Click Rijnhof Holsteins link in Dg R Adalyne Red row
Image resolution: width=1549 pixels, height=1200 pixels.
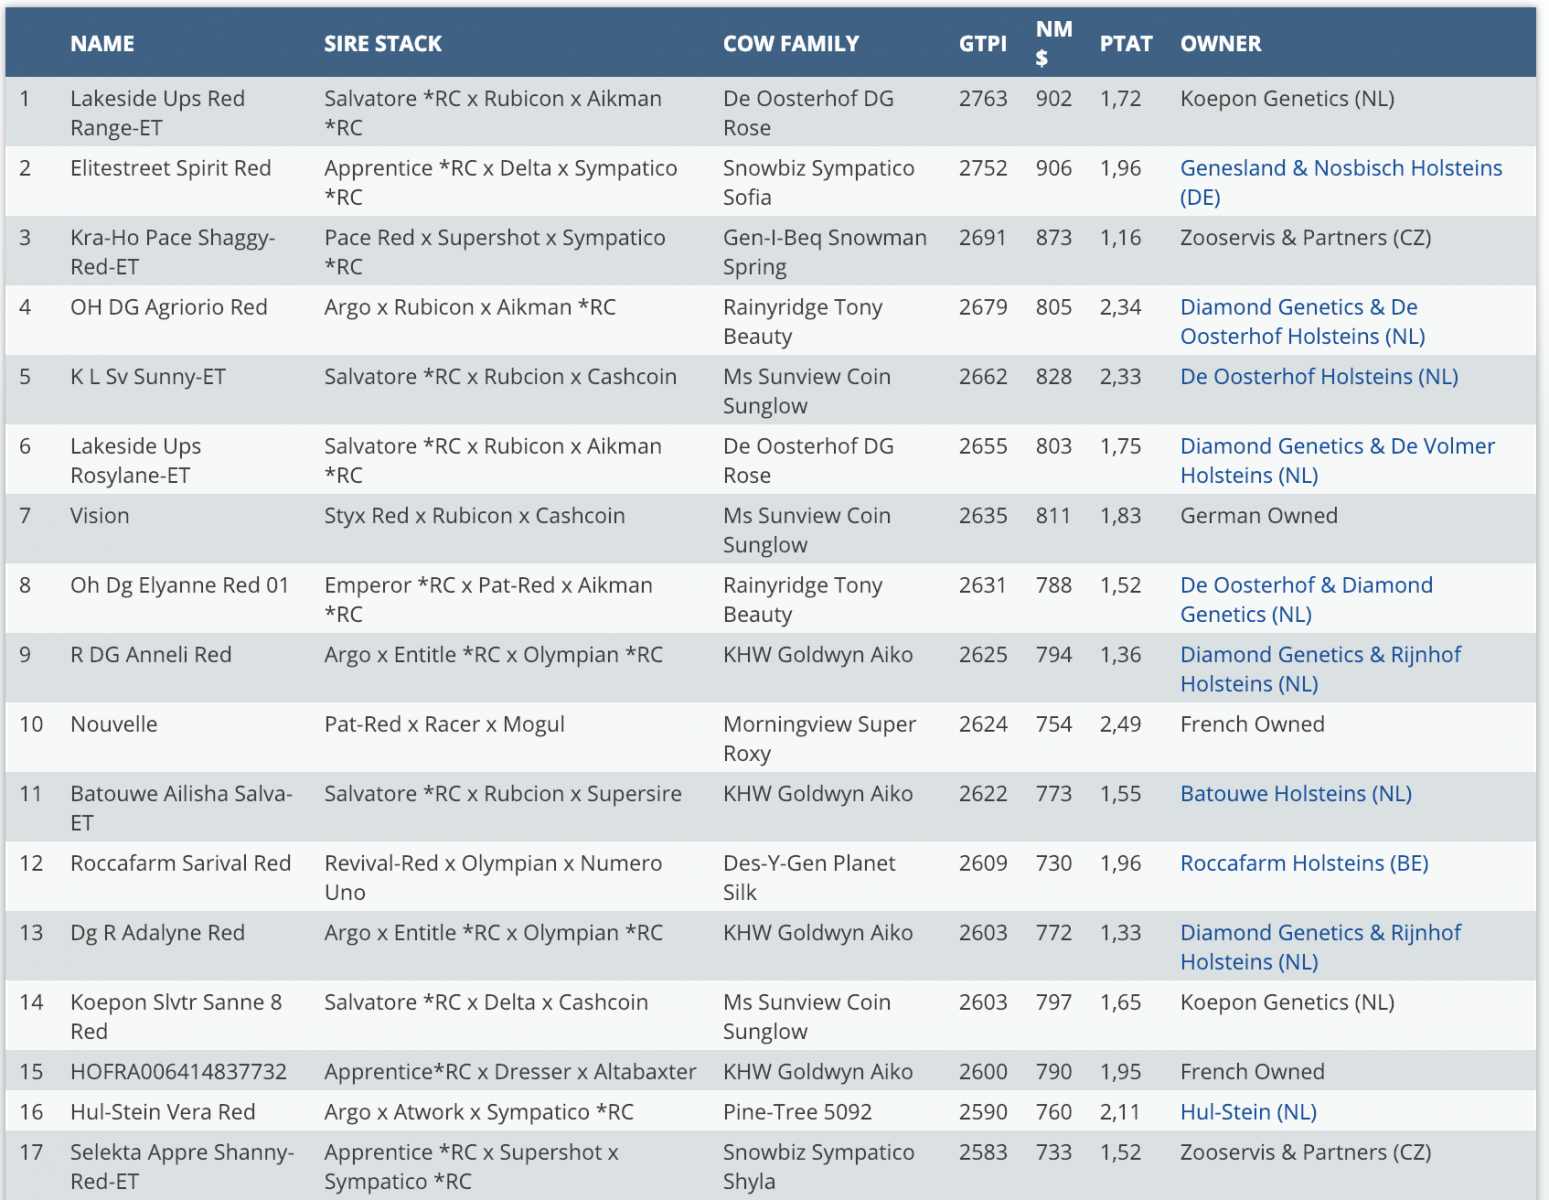[x=1319, y=934]
